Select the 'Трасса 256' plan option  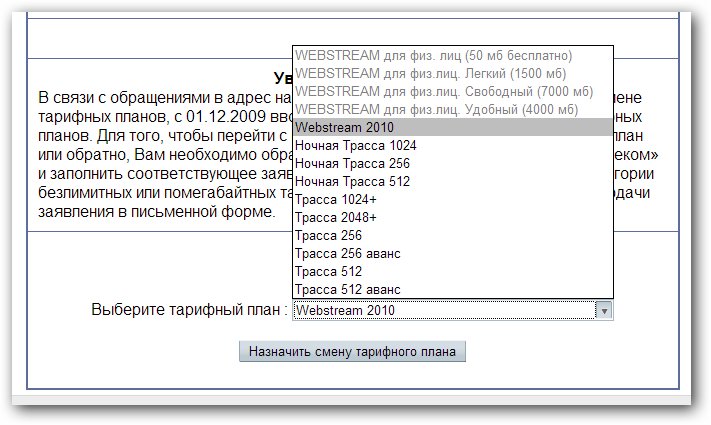453,235
